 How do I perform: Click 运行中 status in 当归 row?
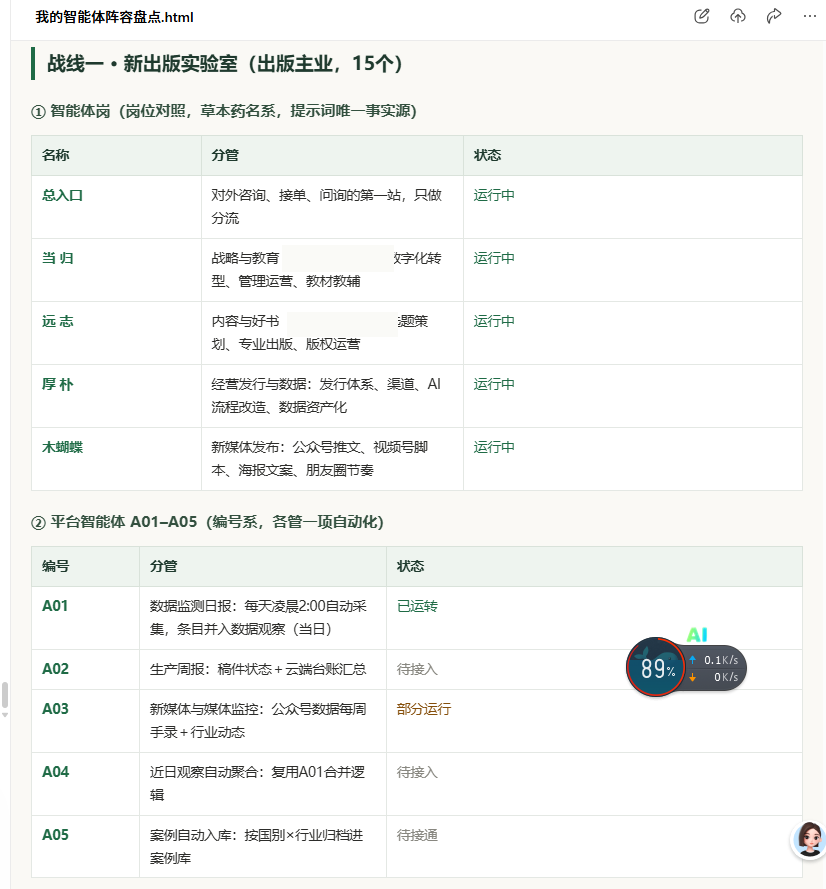(494, 259)
